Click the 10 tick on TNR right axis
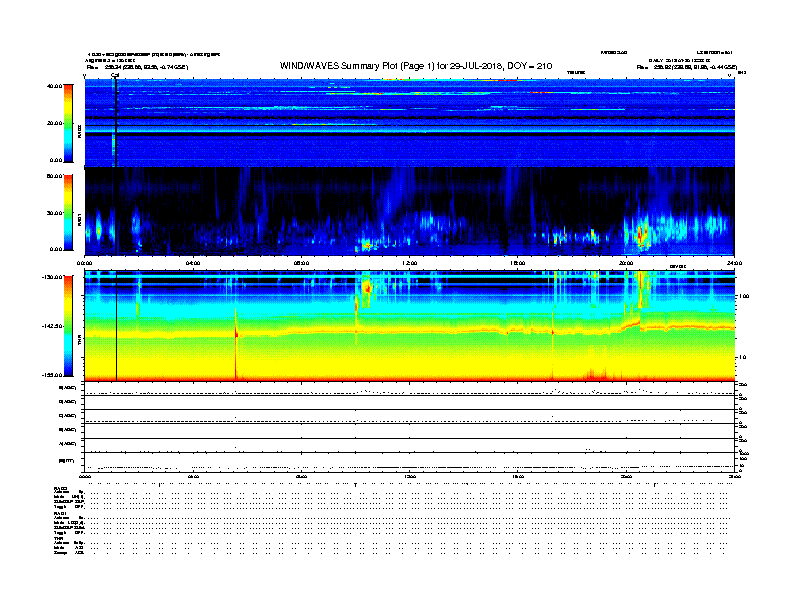Image resolution: width=792 pixels, height=612 pixels. [x=742, y=358]
